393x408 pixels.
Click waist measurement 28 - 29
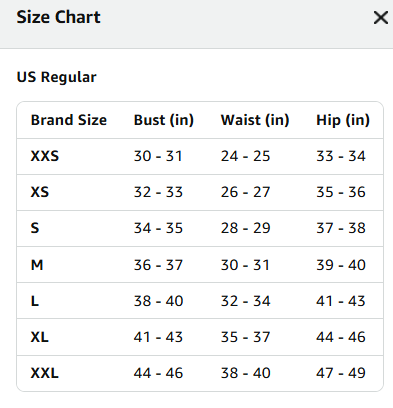(245, 228)
